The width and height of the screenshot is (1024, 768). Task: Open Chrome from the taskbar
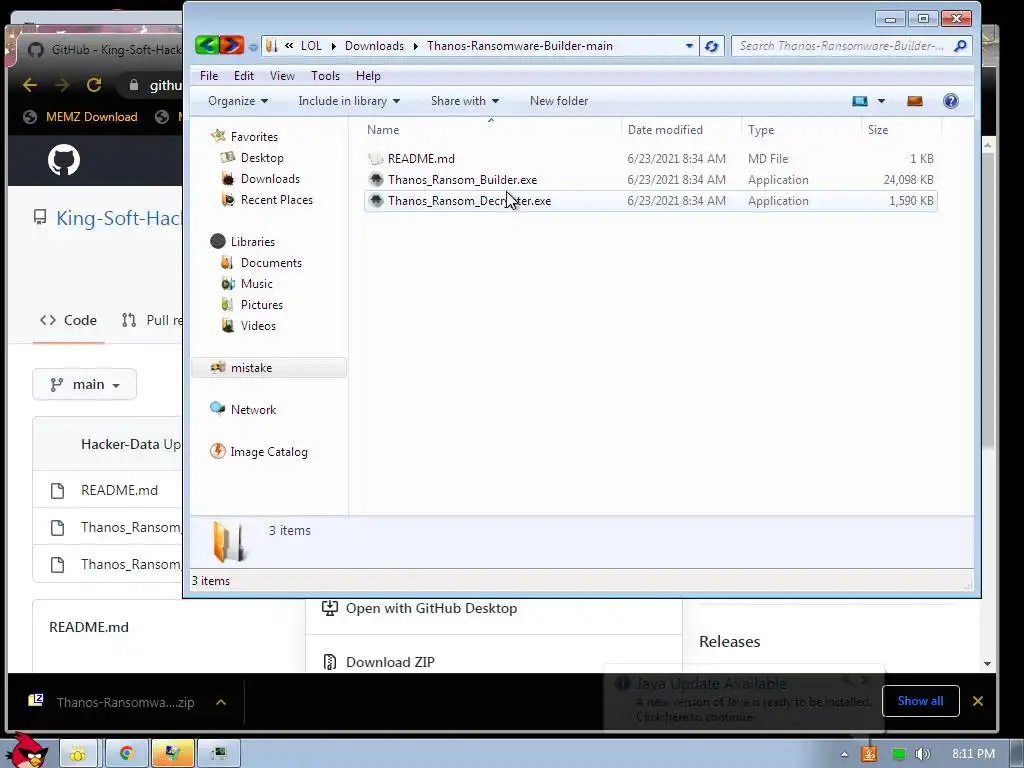[126, 754]
